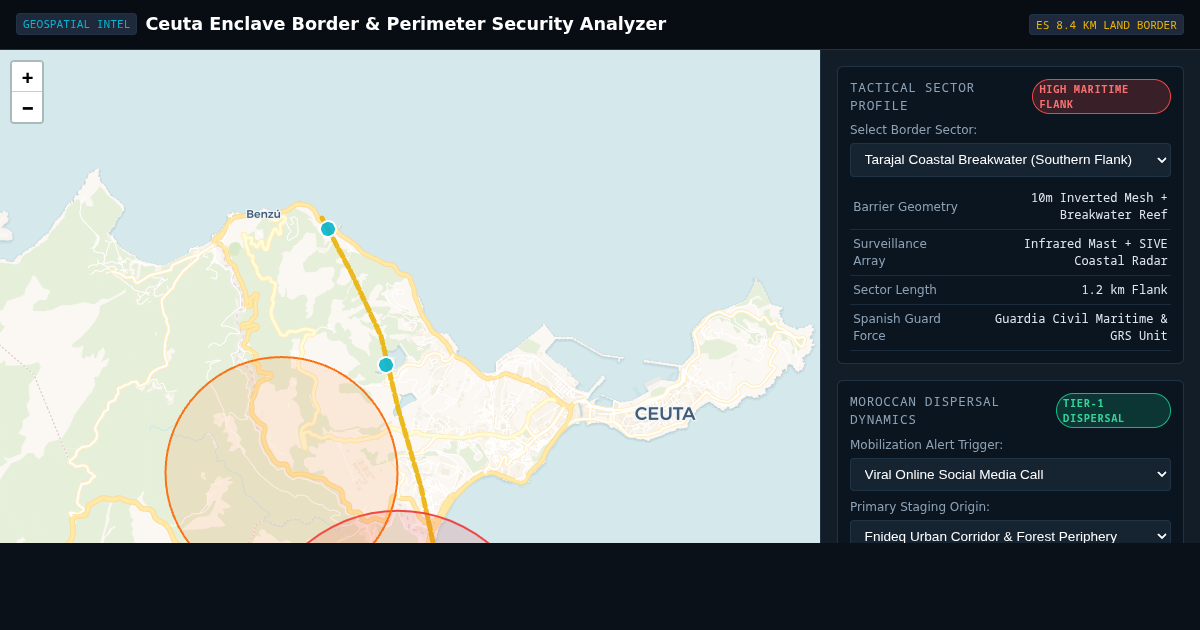This screenshot has height=630, width=1200.
Task: Click Guardia Civil Maritime & GRS Unit value
Action: [x=1081, y=327]
